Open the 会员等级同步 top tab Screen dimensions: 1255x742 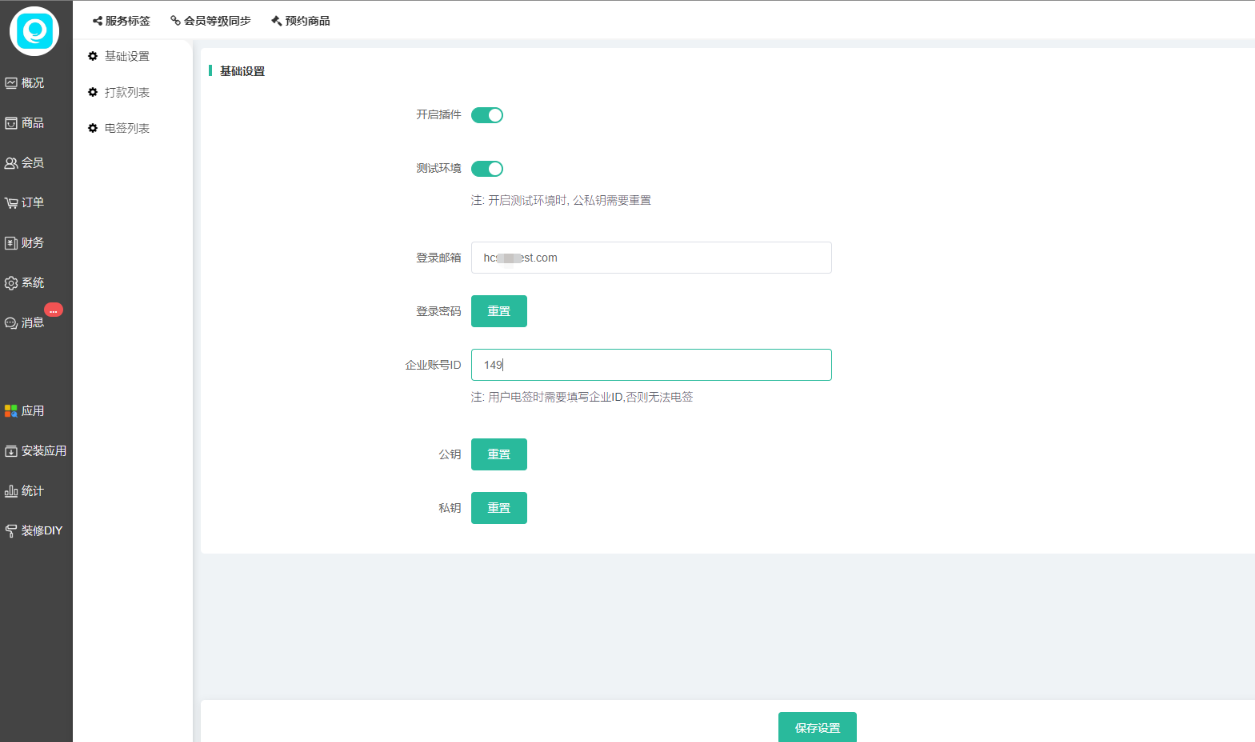(211, 20)
